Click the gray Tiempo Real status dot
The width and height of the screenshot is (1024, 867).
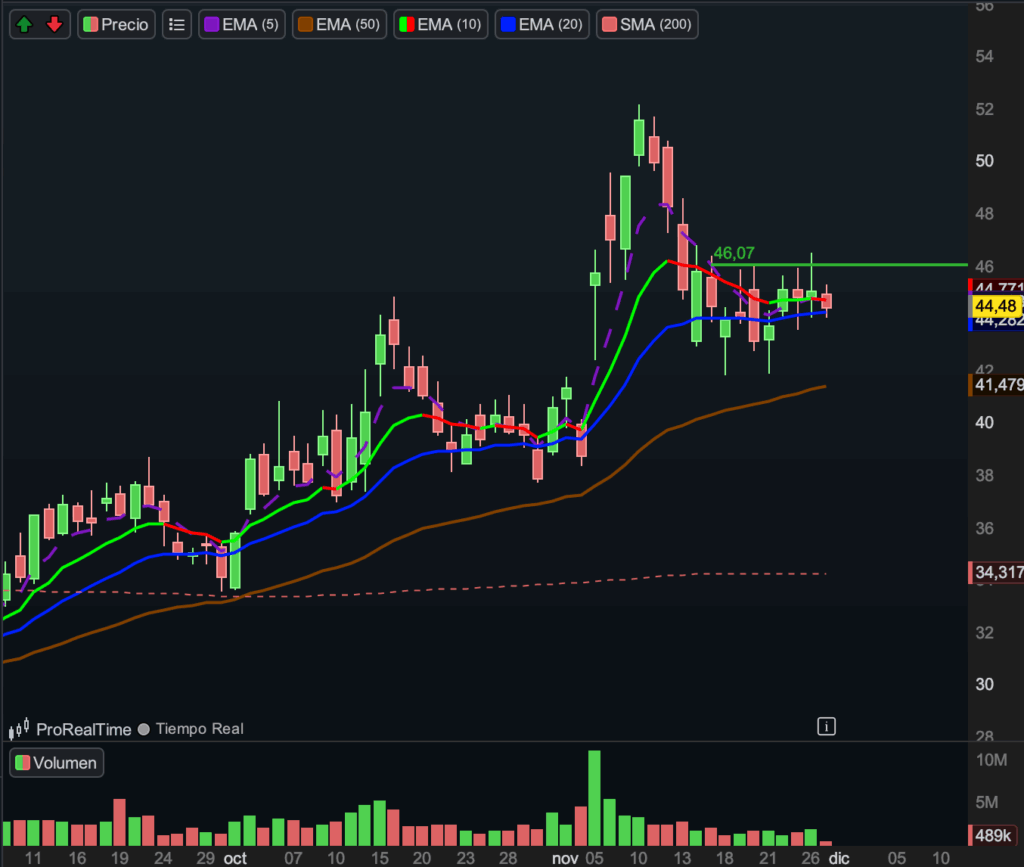coord(144,729)
